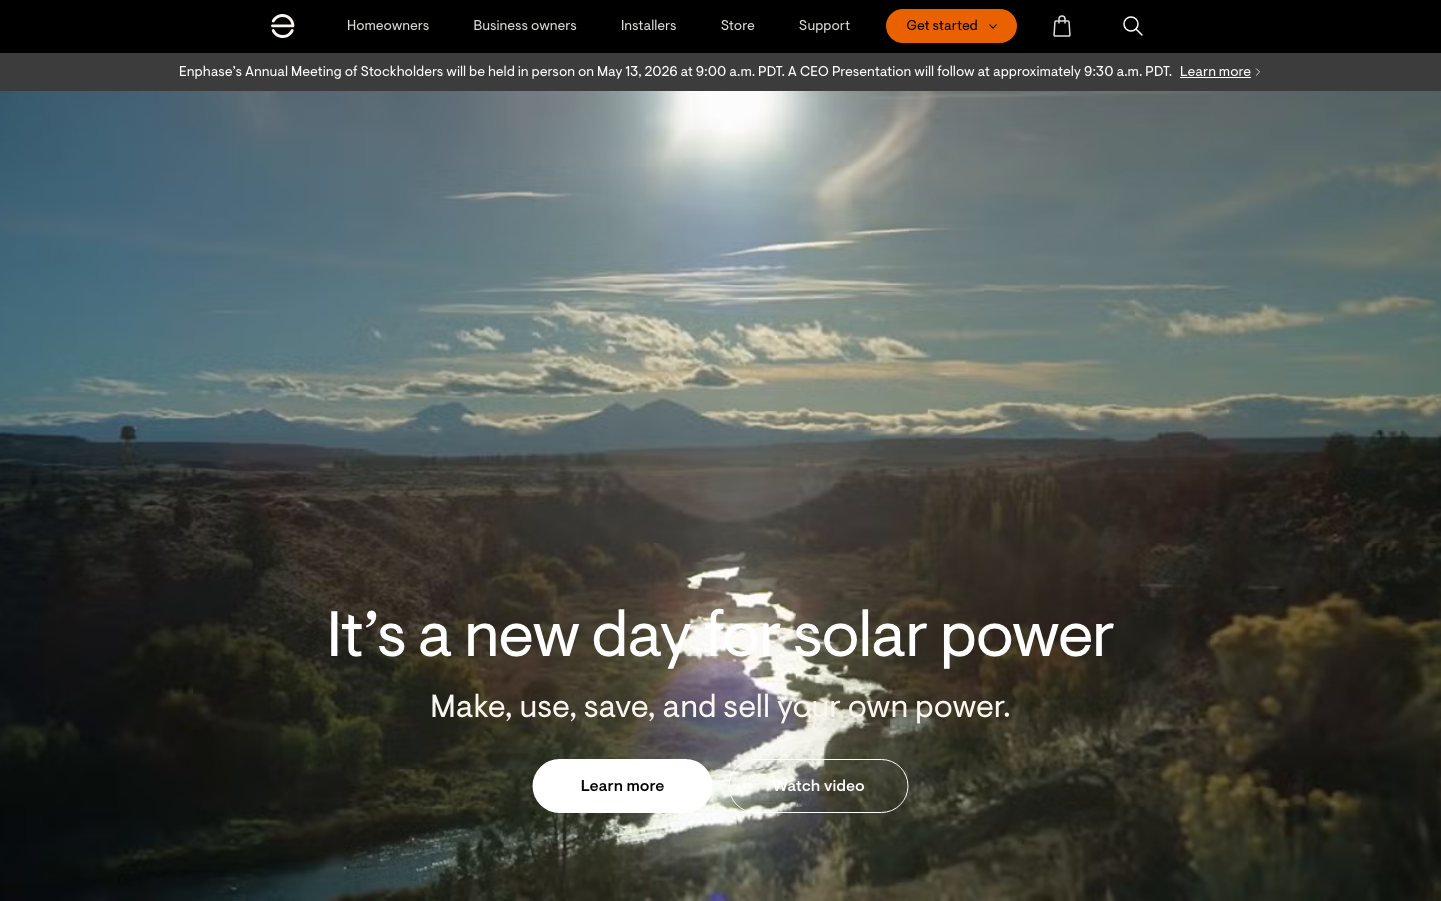
Task: Open the Support menu
Action: pos(824,26)
